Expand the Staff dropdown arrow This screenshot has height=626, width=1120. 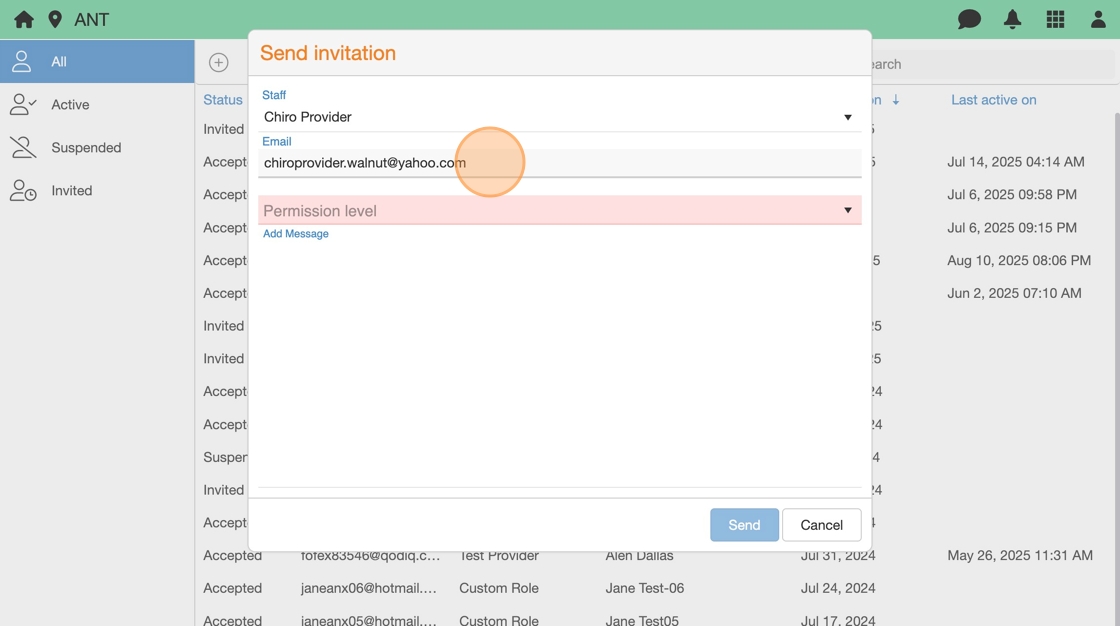pyautogui.click(x=847, y=117)
